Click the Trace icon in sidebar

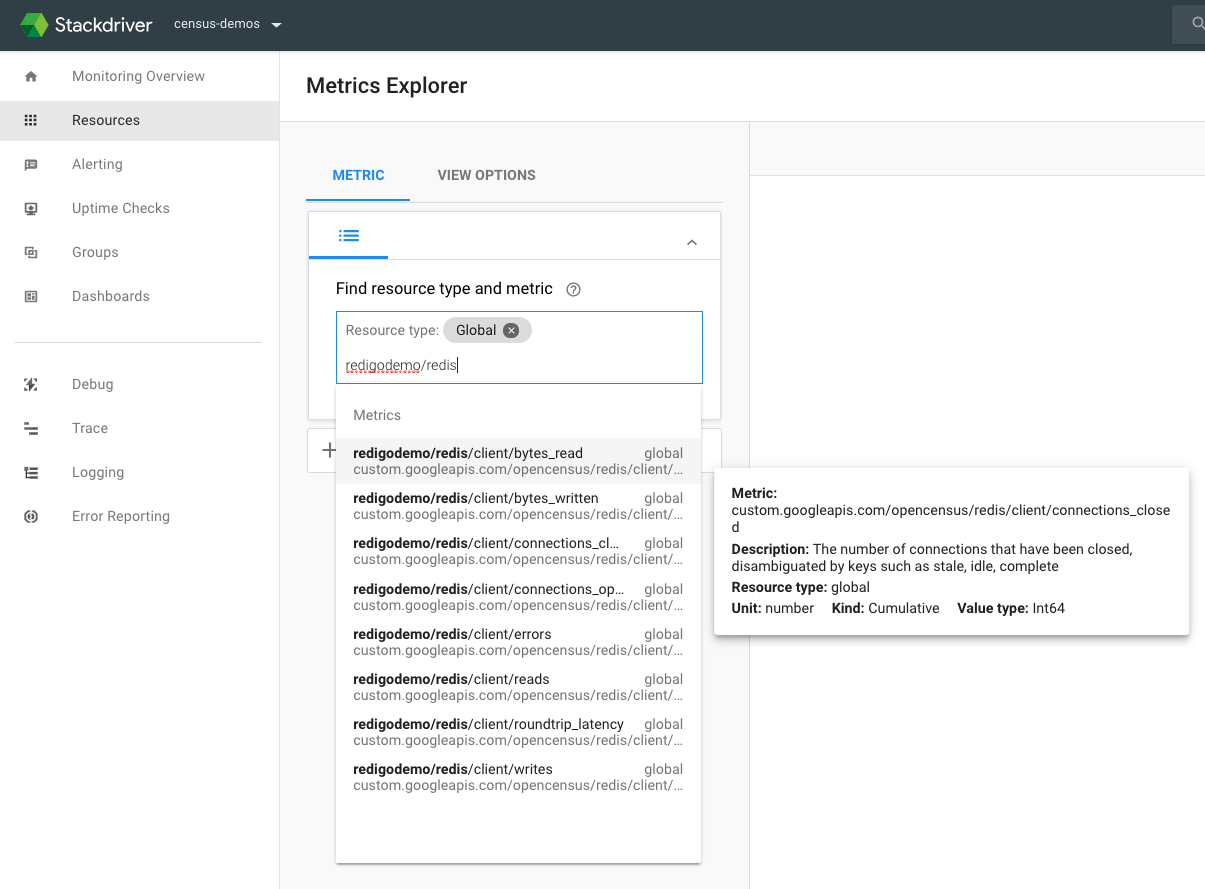tap(31, 428)
